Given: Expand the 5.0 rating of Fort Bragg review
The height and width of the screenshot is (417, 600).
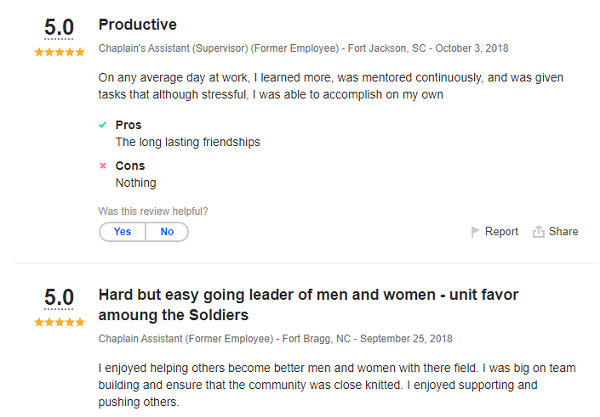Looking at the screenshot, I should 59,298.
